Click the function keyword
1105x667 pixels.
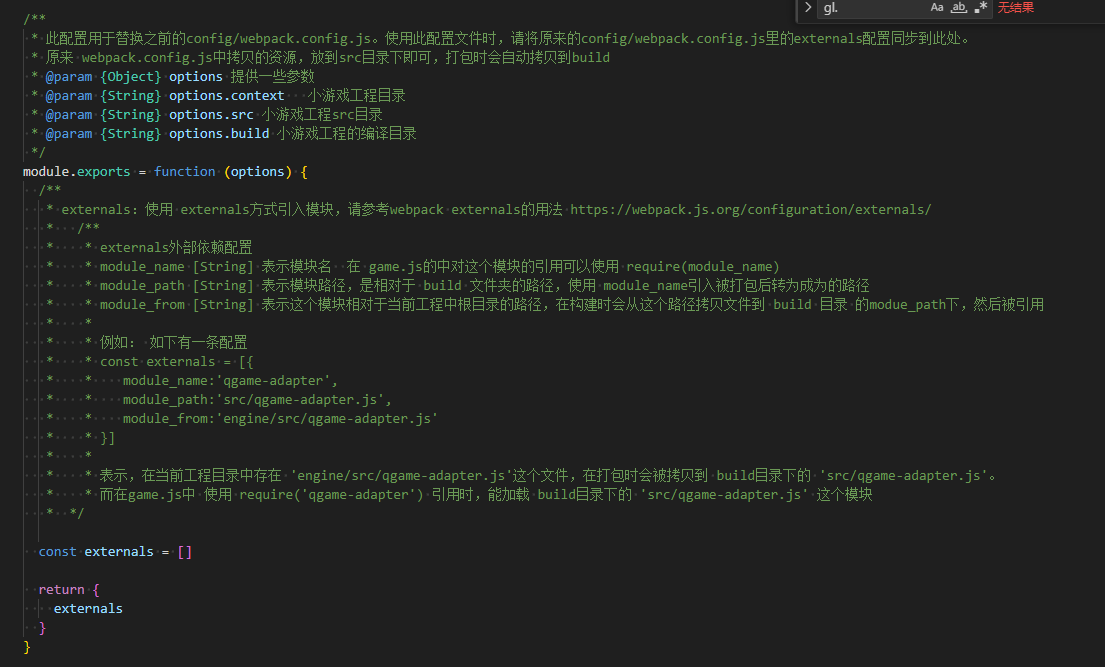click(x=184, y=172)
